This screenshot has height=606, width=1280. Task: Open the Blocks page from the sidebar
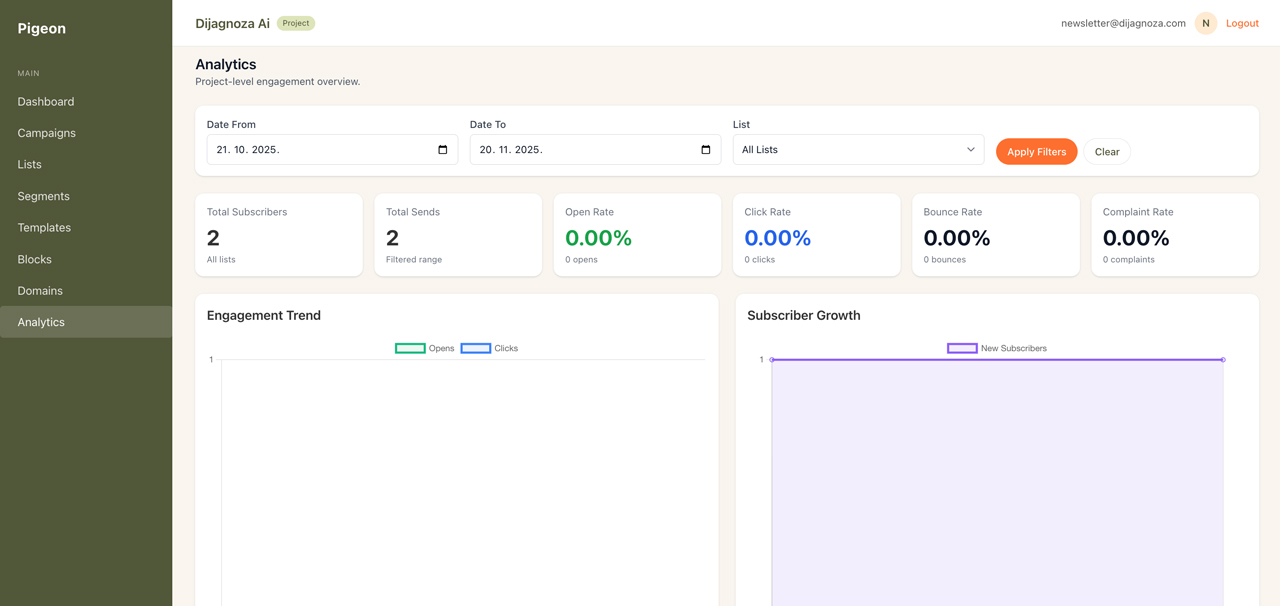pyautogui.click(x=34, y=259)
